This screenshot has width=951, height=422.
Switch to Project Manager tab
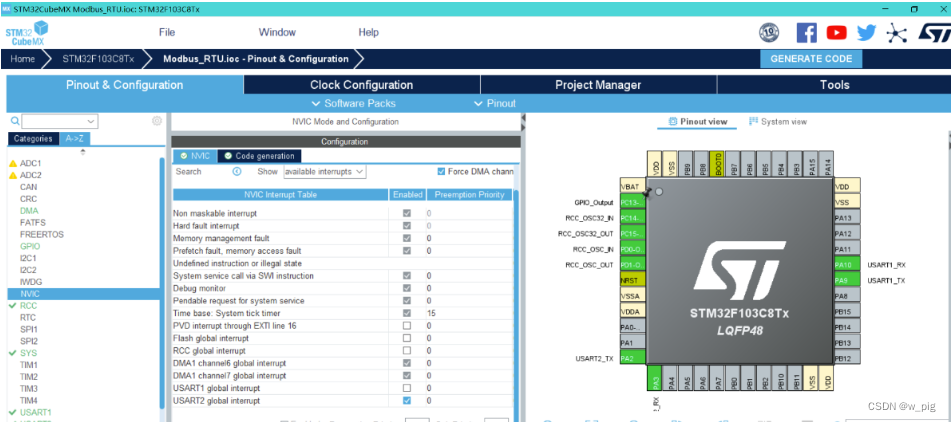click(x=598, y=85)
